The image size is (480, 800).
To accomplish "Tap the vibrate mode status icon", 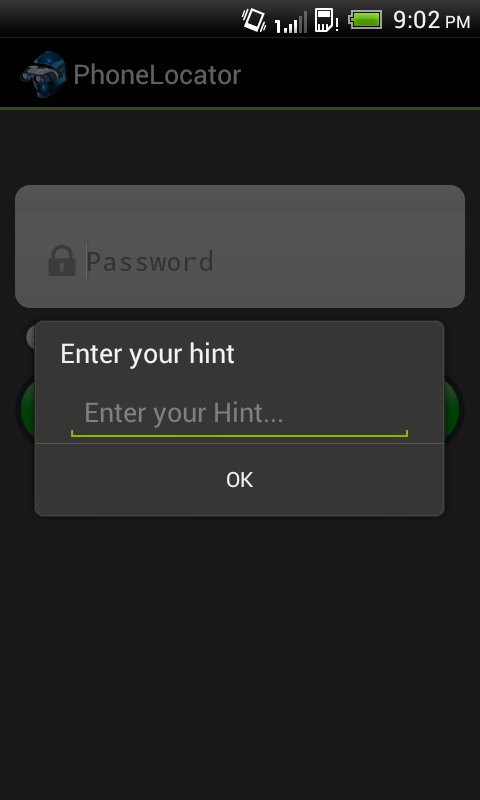I will (254, 20).
